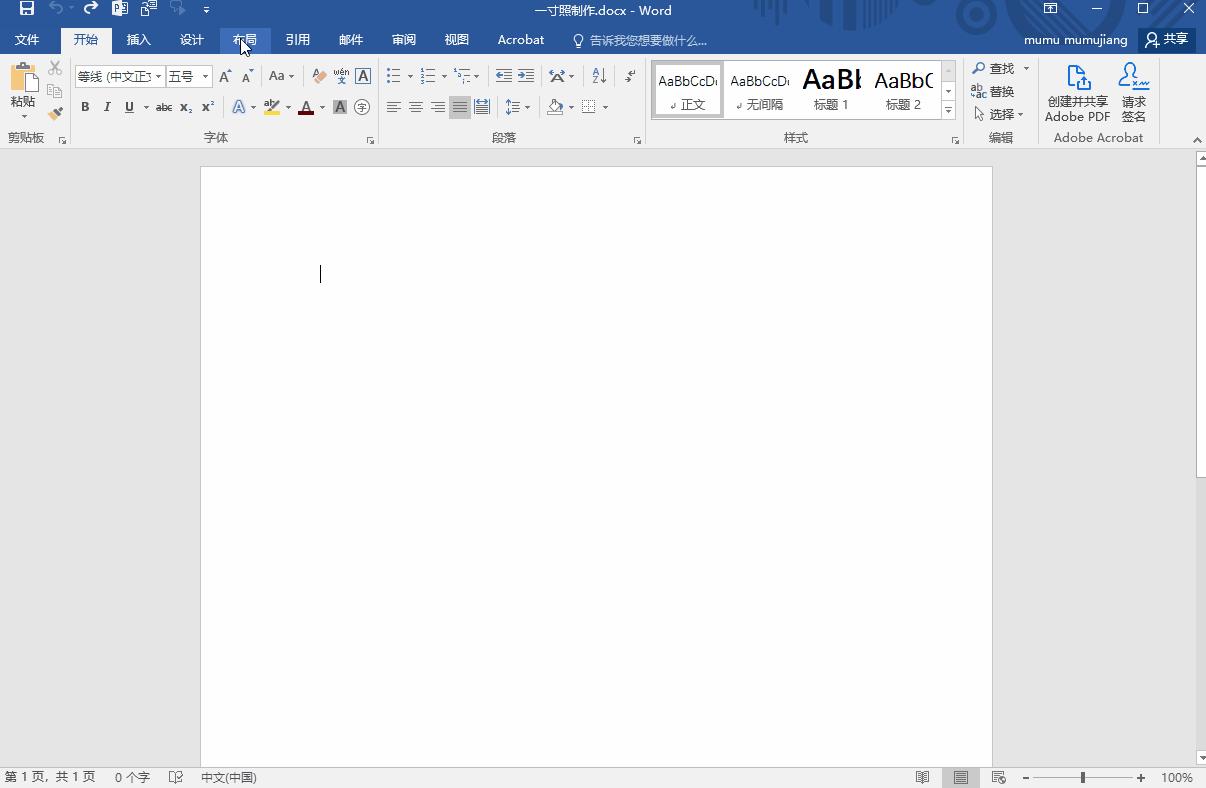Expand the styles gallery list
Viewport: 1206px width, 788px height.
click(x=948, y=111)
